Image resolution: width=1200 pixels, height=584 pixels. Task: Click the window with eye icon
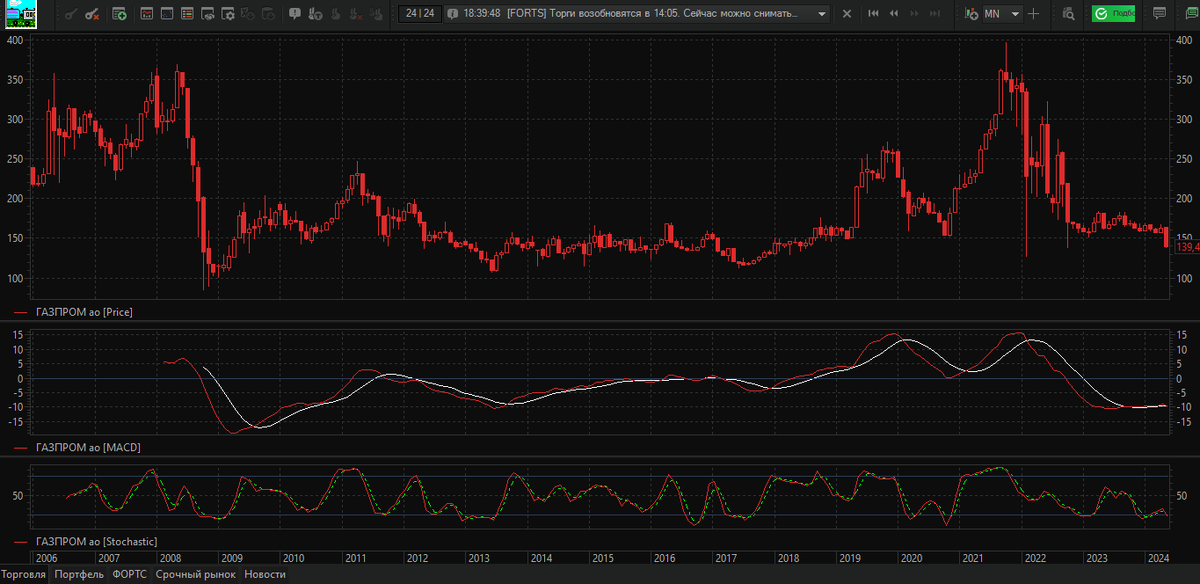tap(207, 14)
